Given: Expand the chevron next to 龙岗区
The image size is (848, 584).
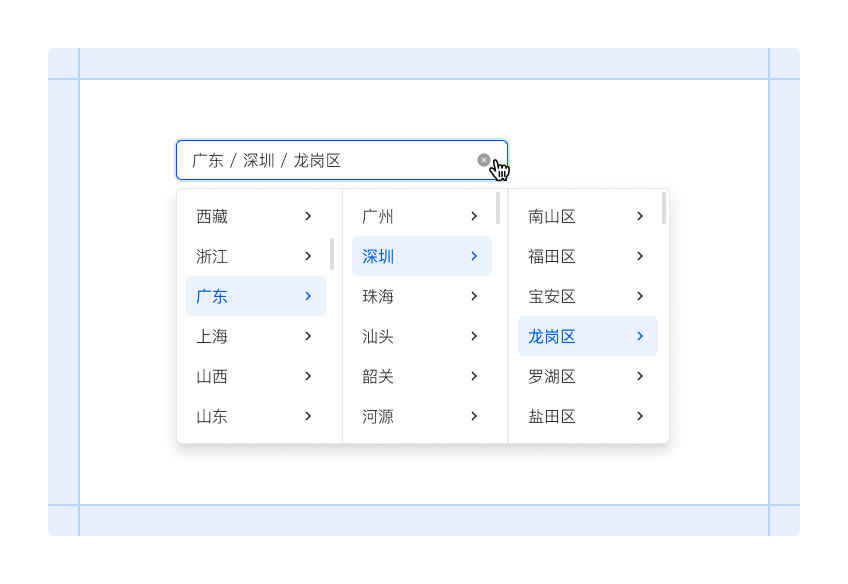Looking at the screenshot, I should (640, 336).
